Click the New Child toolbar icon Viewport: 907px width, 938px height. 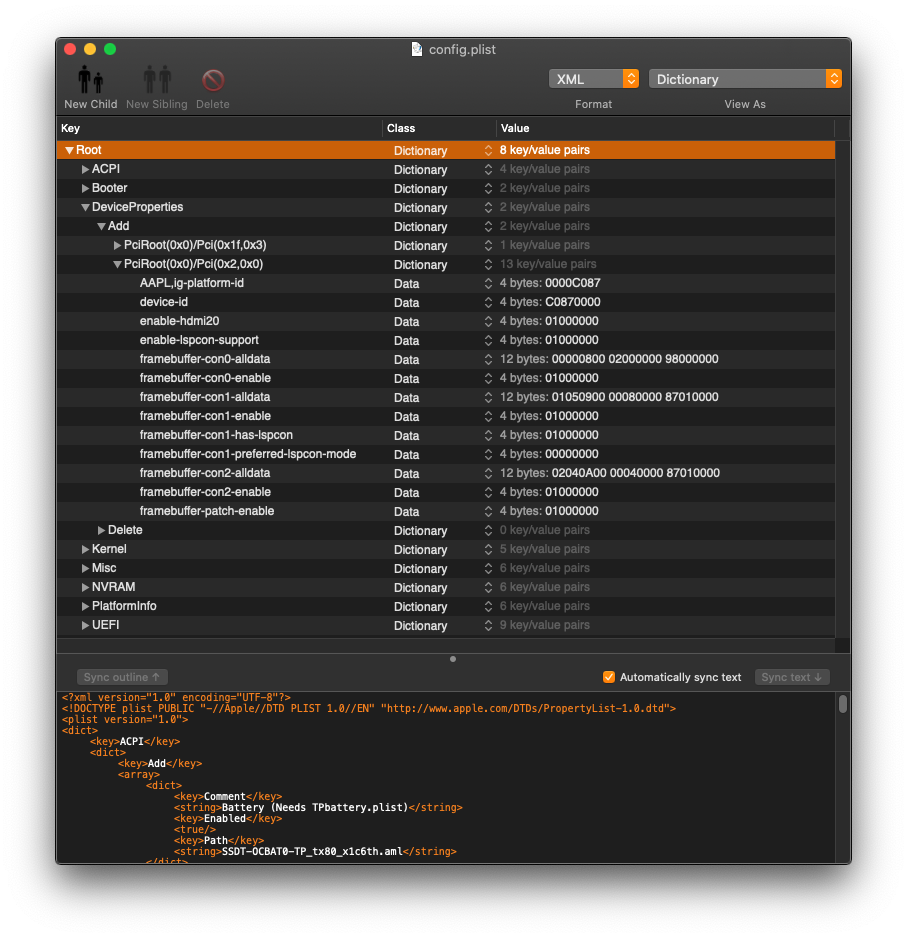pos(88,78)
